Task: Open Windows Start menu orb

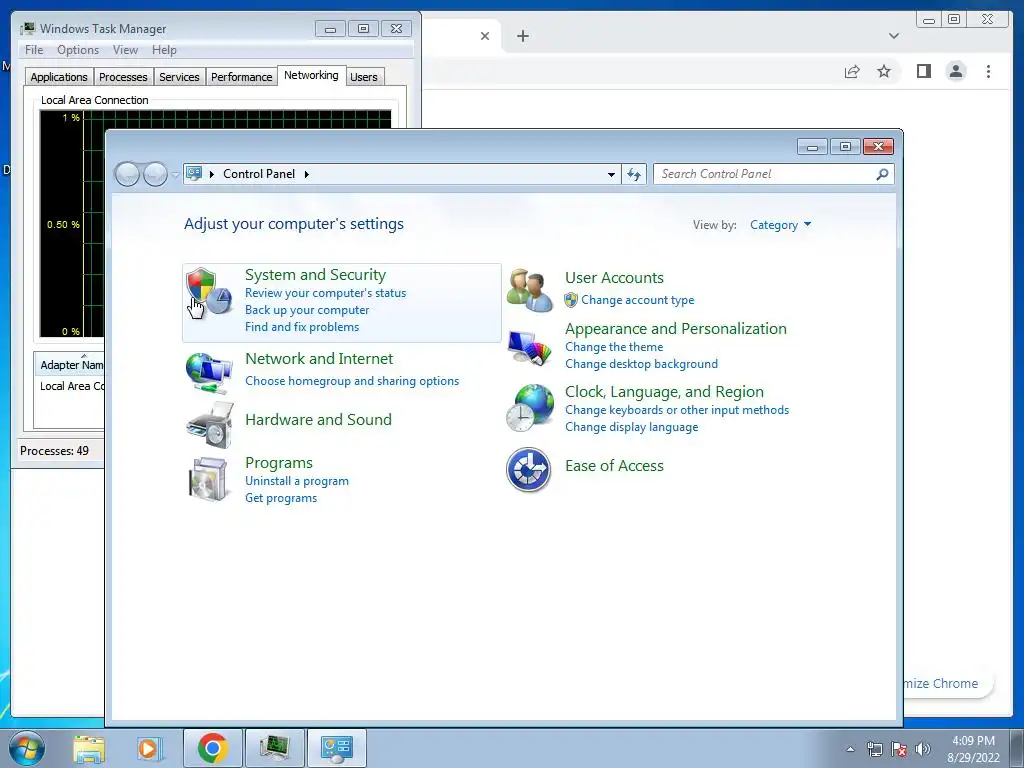Action: click(x=27, y=748)
